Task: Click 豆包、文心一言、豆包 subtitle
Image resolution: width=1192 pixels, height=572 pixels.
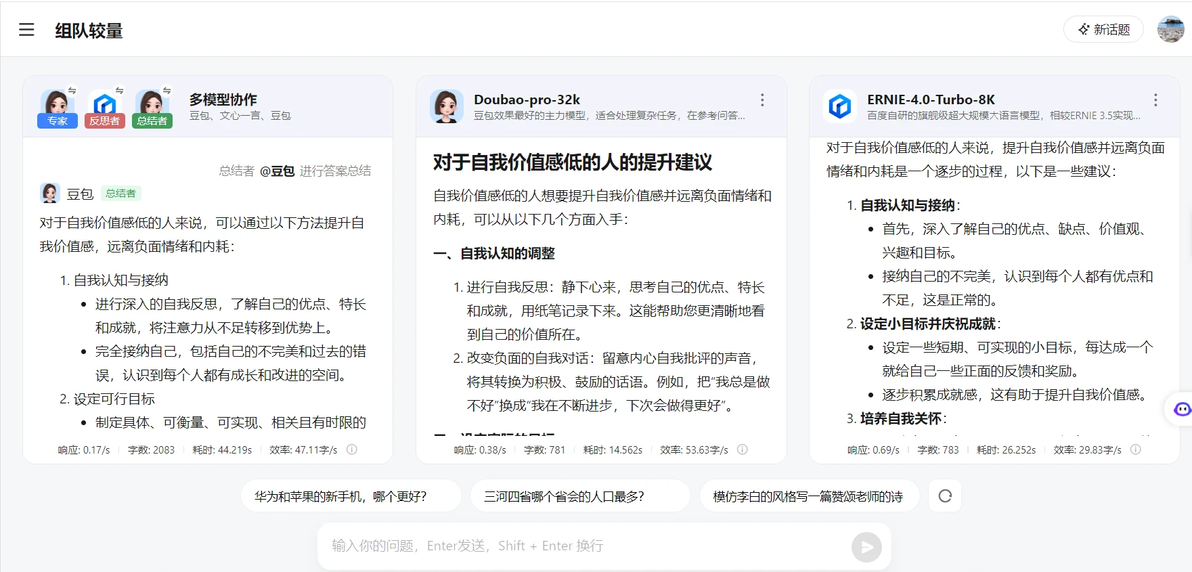Action: pos(240,116)
